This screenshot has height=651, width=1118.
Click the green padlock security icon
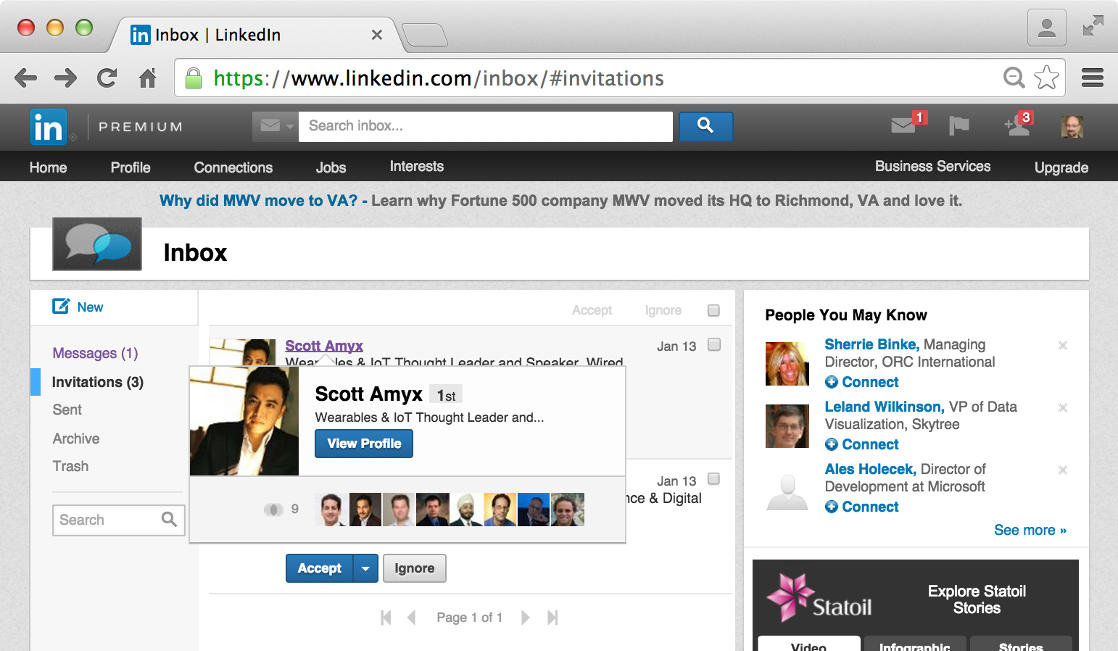194,78
